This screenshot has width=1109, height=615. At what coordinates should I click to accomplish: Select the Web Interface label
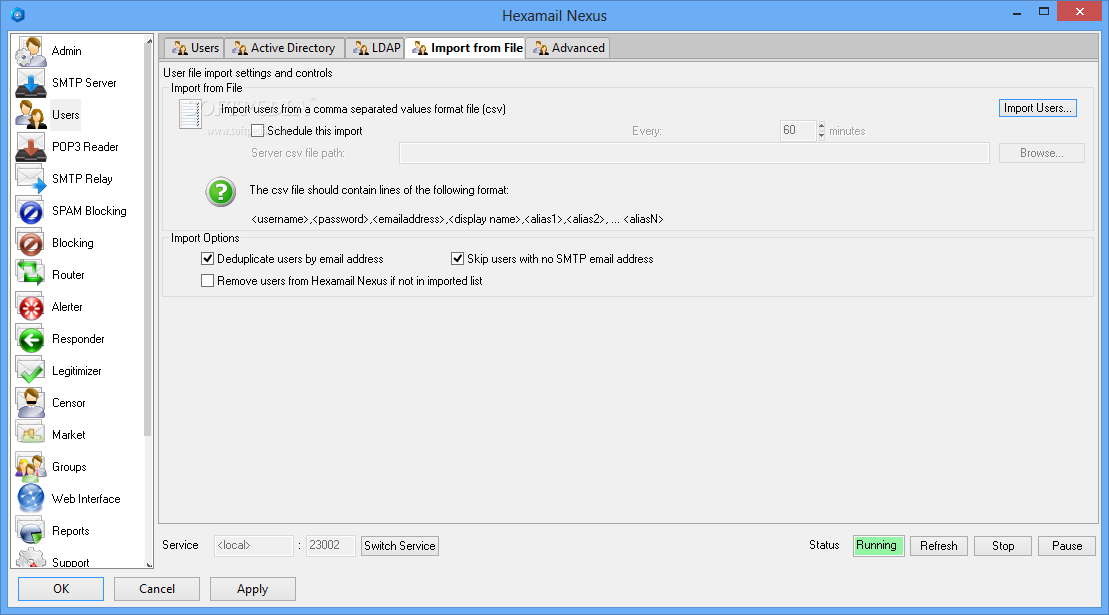pyautogui.click(x=86, y=499)
